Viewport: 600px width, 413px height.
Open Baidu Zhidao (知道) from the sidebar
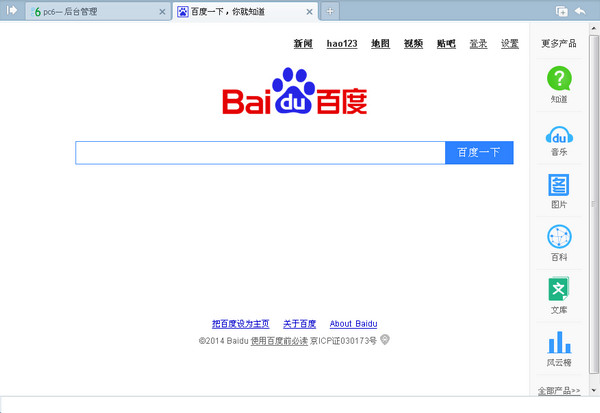click(559, 80)
